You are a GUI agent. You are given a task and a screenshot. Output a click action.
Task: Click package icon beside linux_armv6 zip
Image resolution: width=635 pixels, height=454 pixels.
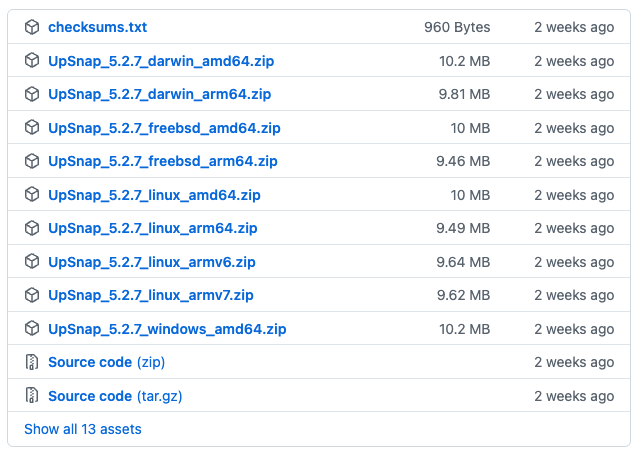coord(32,262)
